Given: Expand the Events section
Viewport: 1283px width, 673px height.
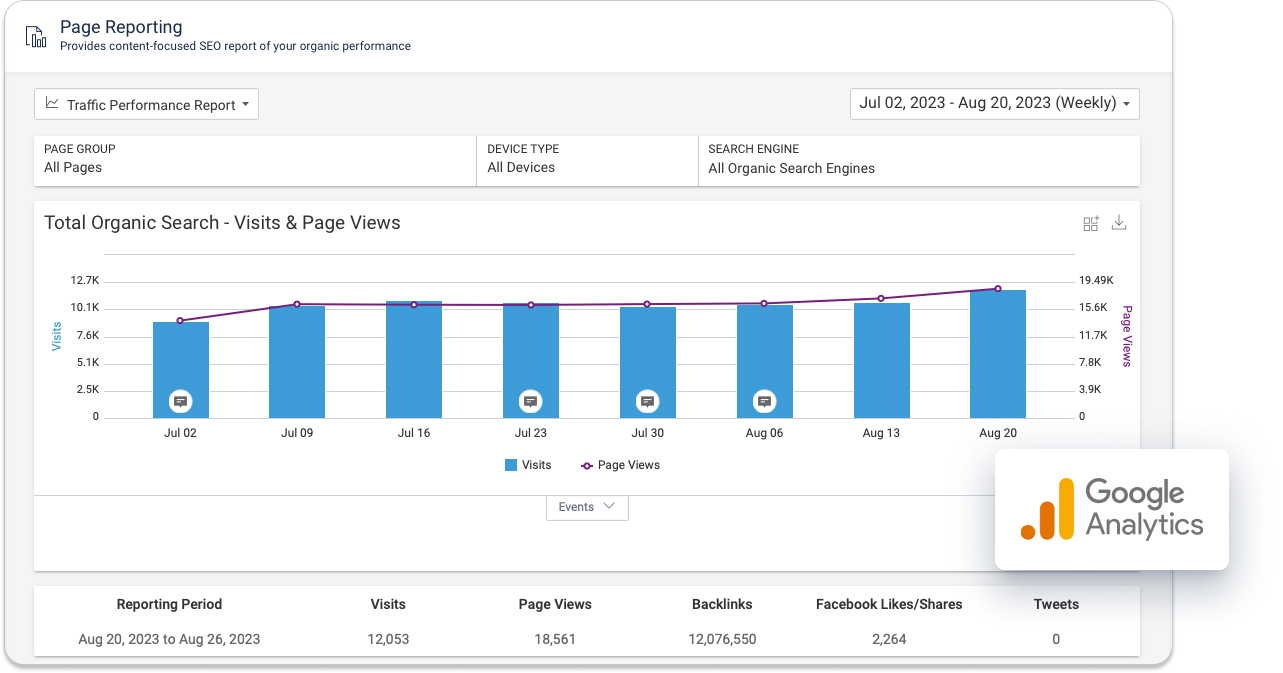Looking at the screenshot, I should tap(587, 507).
